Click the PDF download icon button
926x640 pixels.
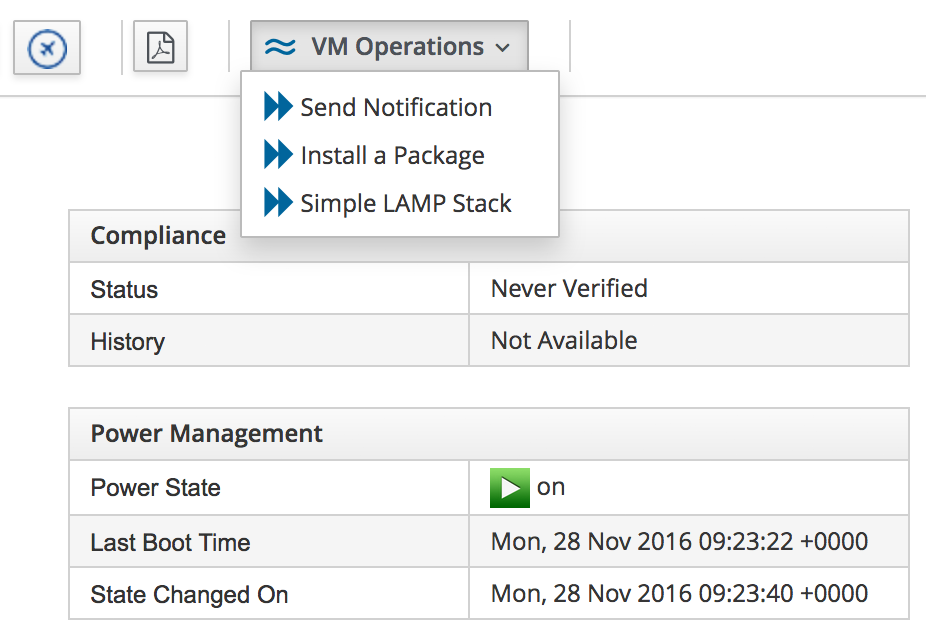[x=160, y=48]
